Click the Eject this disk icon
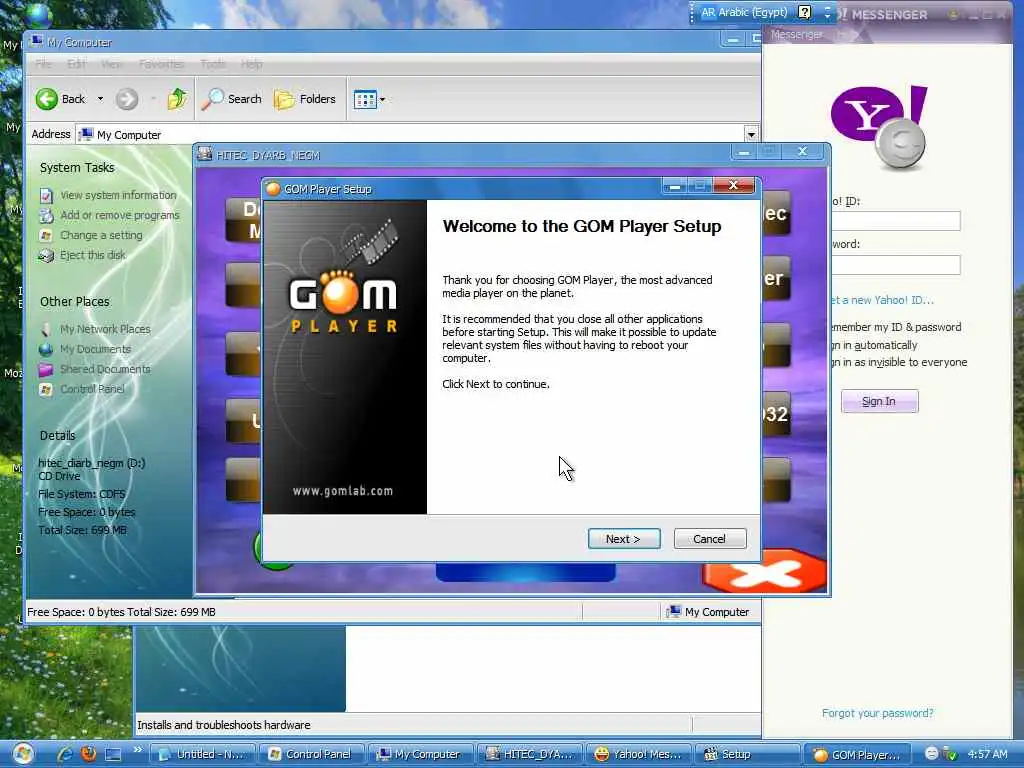Screen dimensions: 1024x768 tap(46, 255)
